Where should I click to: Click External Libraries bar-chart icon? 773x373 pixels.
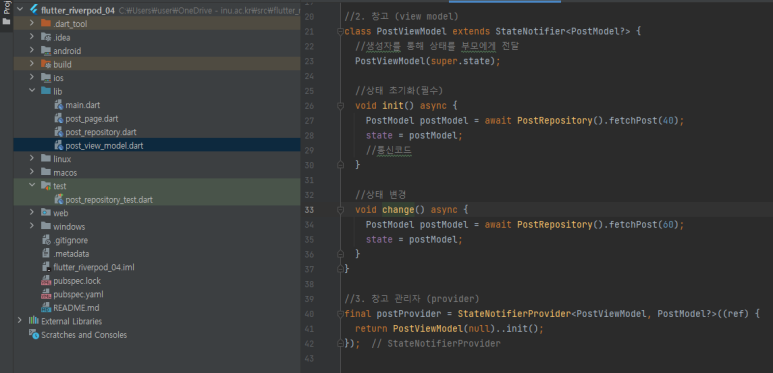[34, 321]
